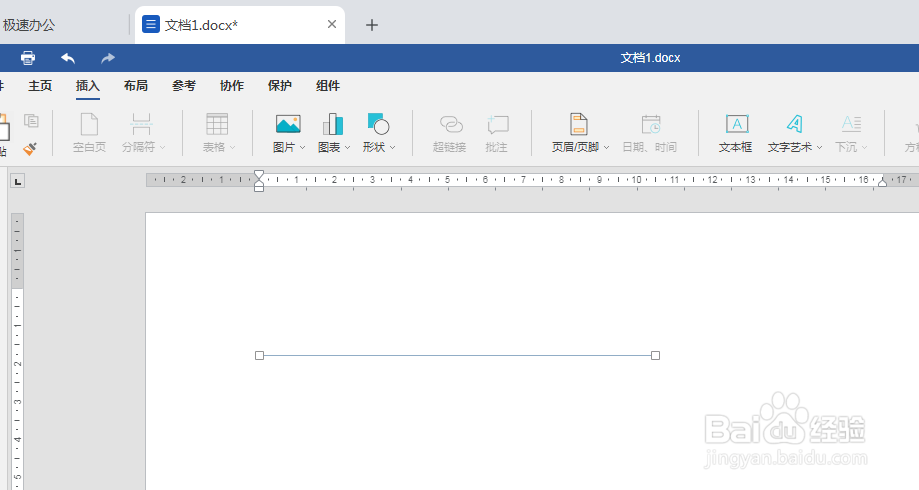The image size is (919, 490).
Task: Insert a picture with the 图片 icon
Action: tap(288, 124)
